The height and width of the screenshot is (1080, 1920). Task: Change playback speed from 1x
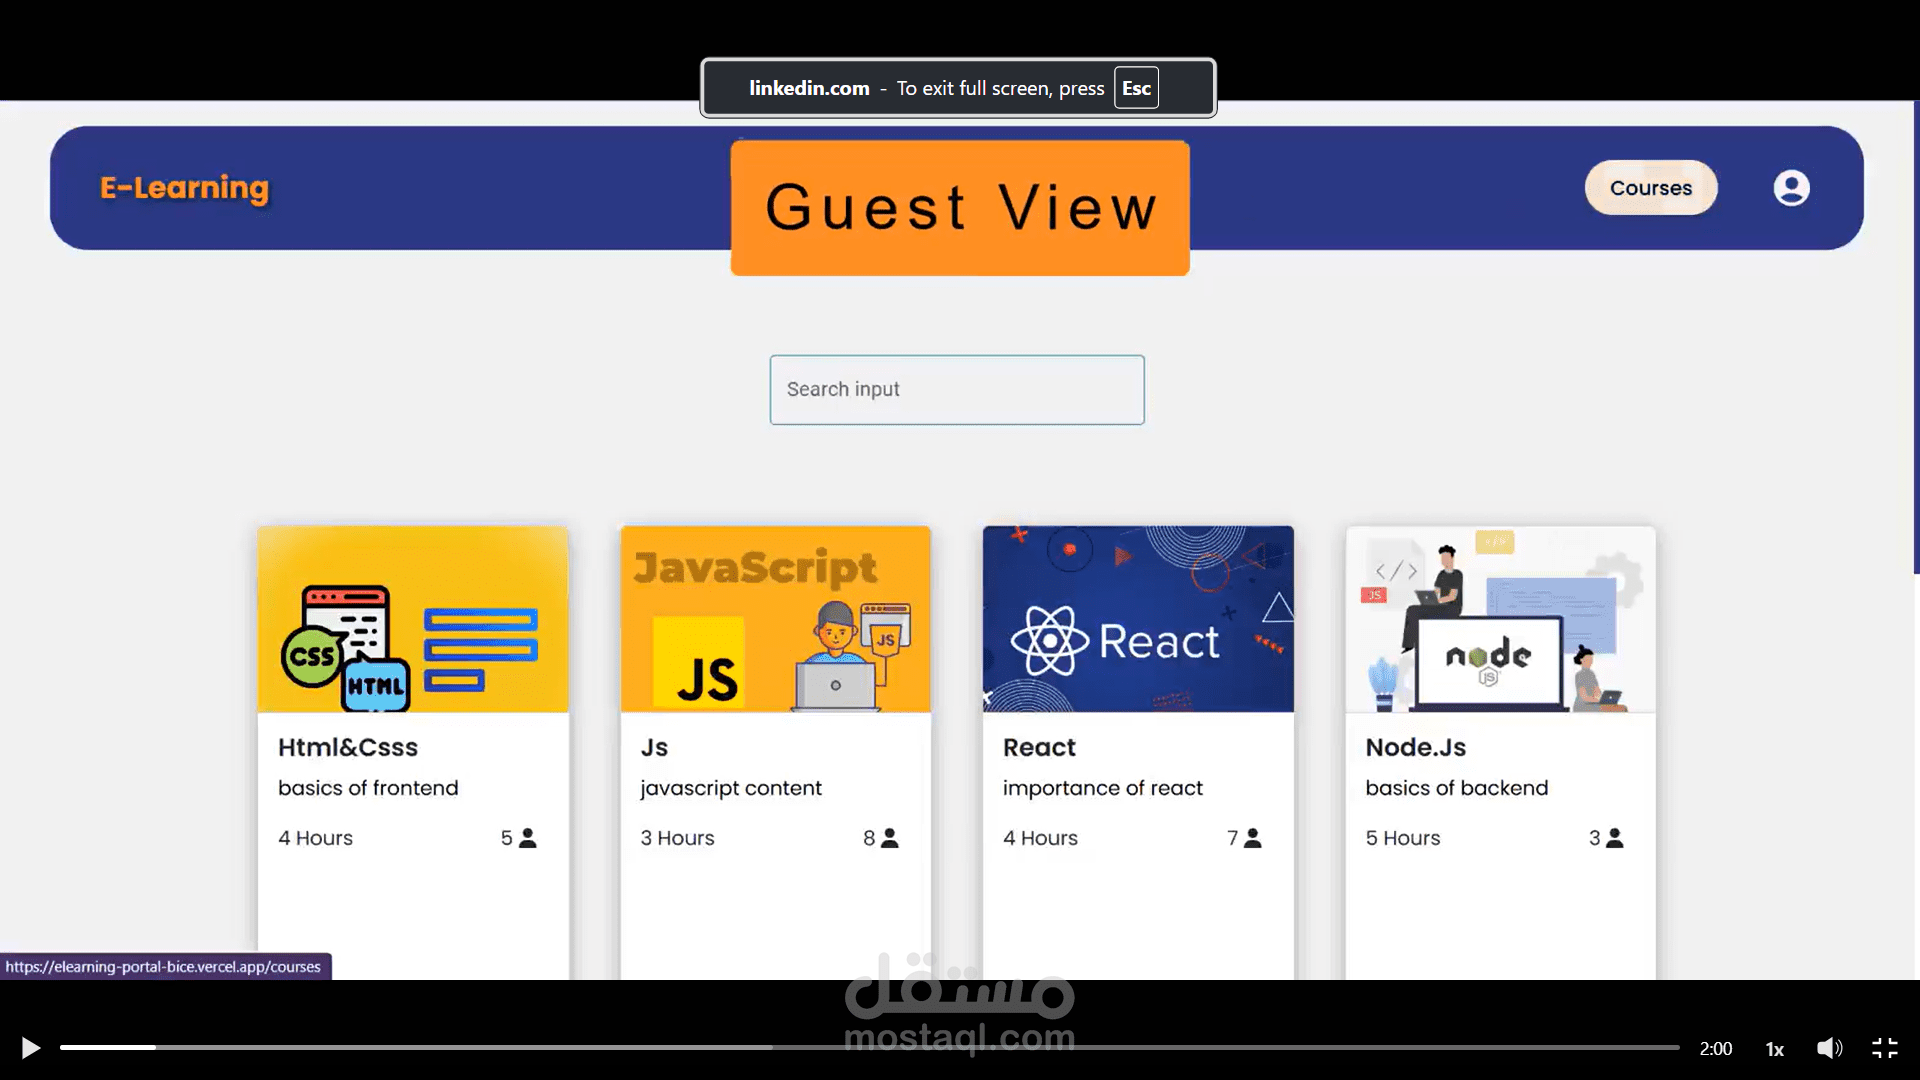(1775, 1048)
